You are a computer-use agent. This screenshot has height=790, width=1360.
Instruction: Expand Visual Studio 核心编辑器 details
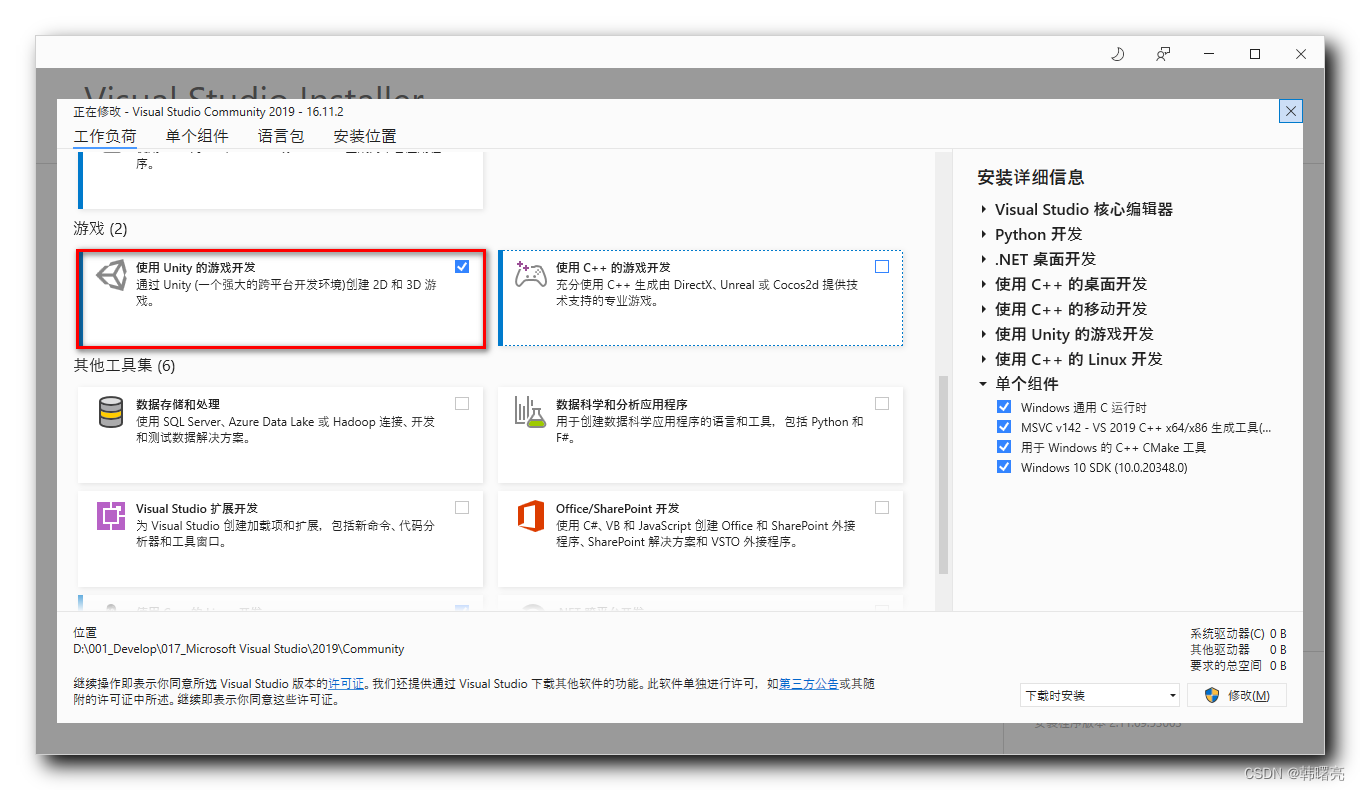pos(983,209)
